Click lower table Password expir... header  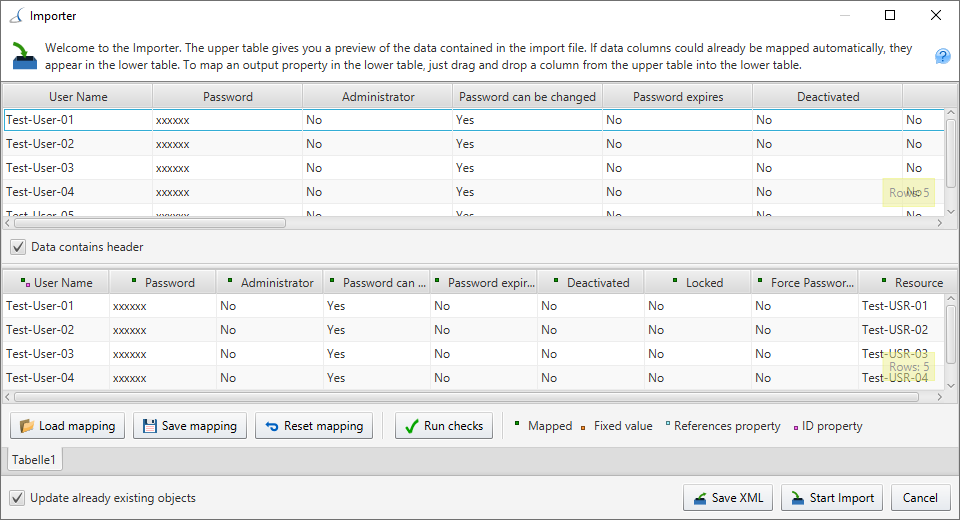pos(484,282)
